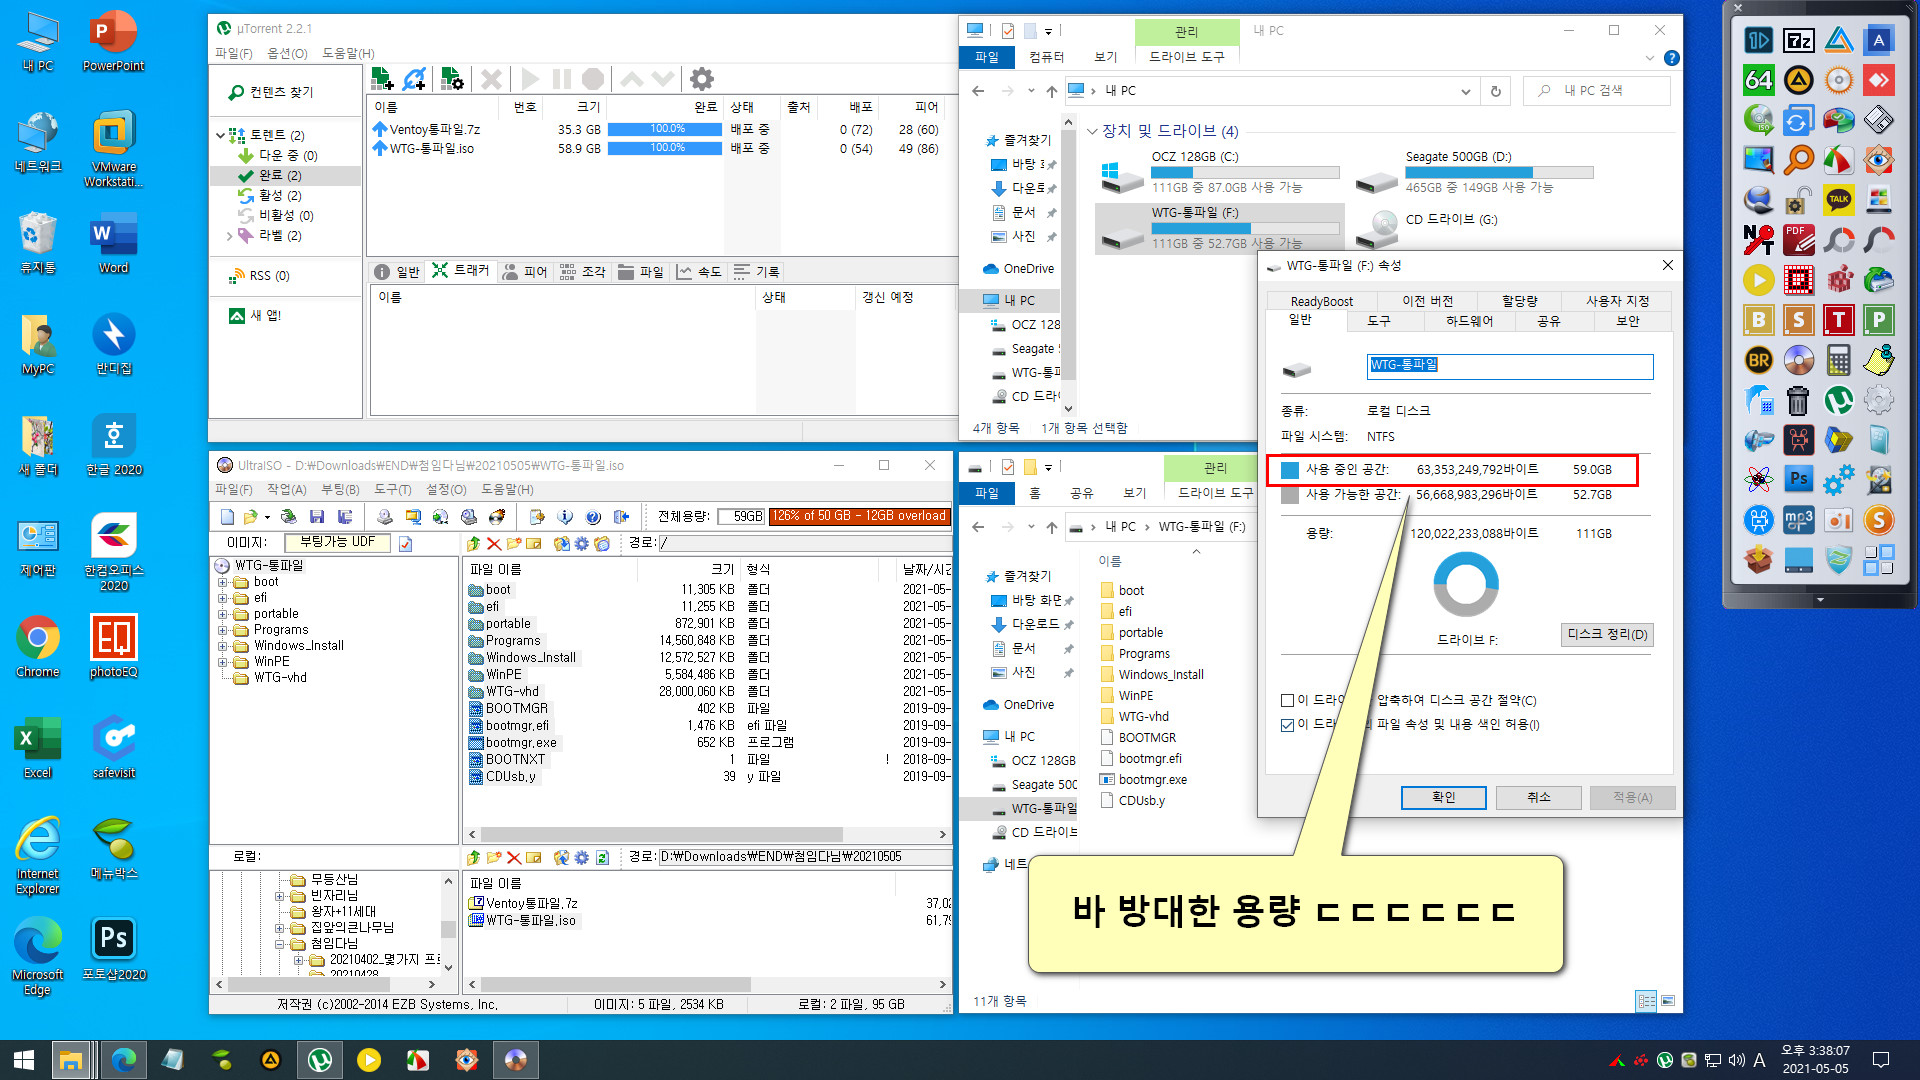The image size is (1920, 1080).
Task: Switch to ReadyBoost tab in properties dialog
Action: click(1321, 301)
